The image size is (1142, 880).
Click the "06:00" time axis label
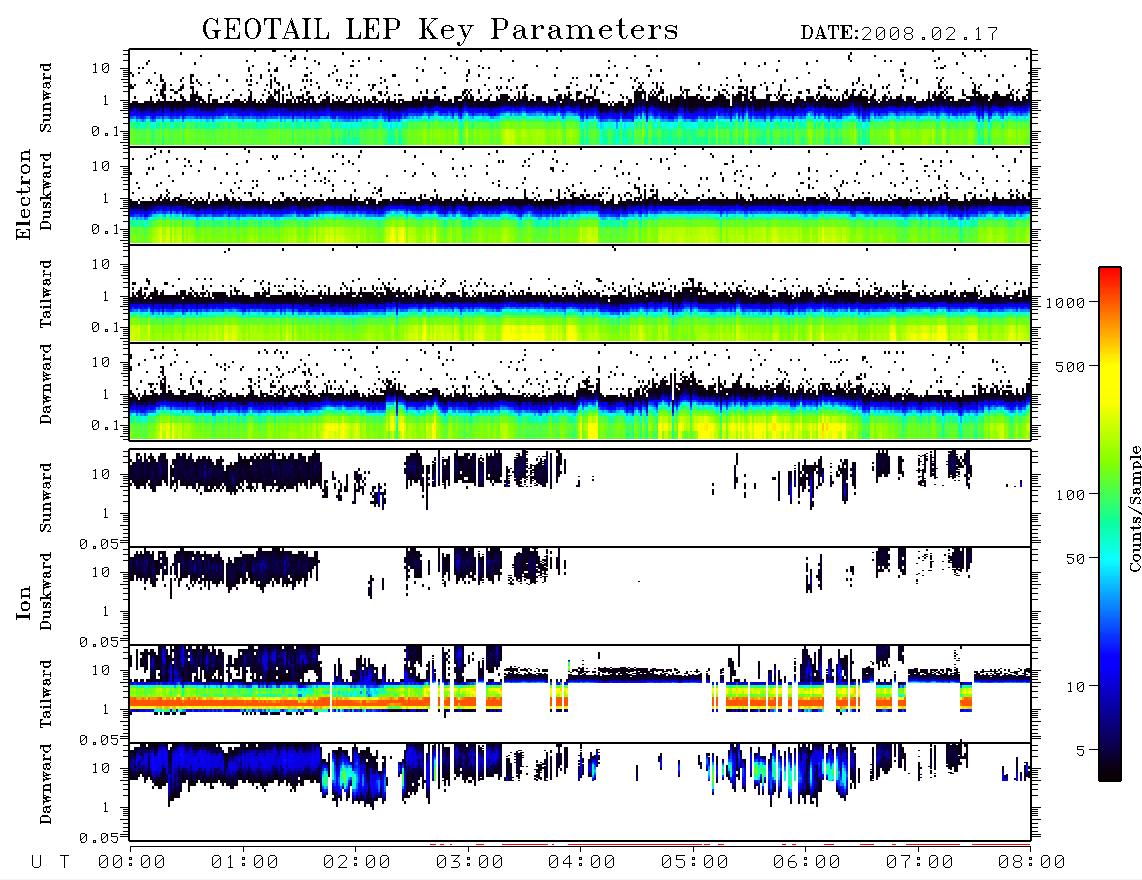(x=807, y=863)
